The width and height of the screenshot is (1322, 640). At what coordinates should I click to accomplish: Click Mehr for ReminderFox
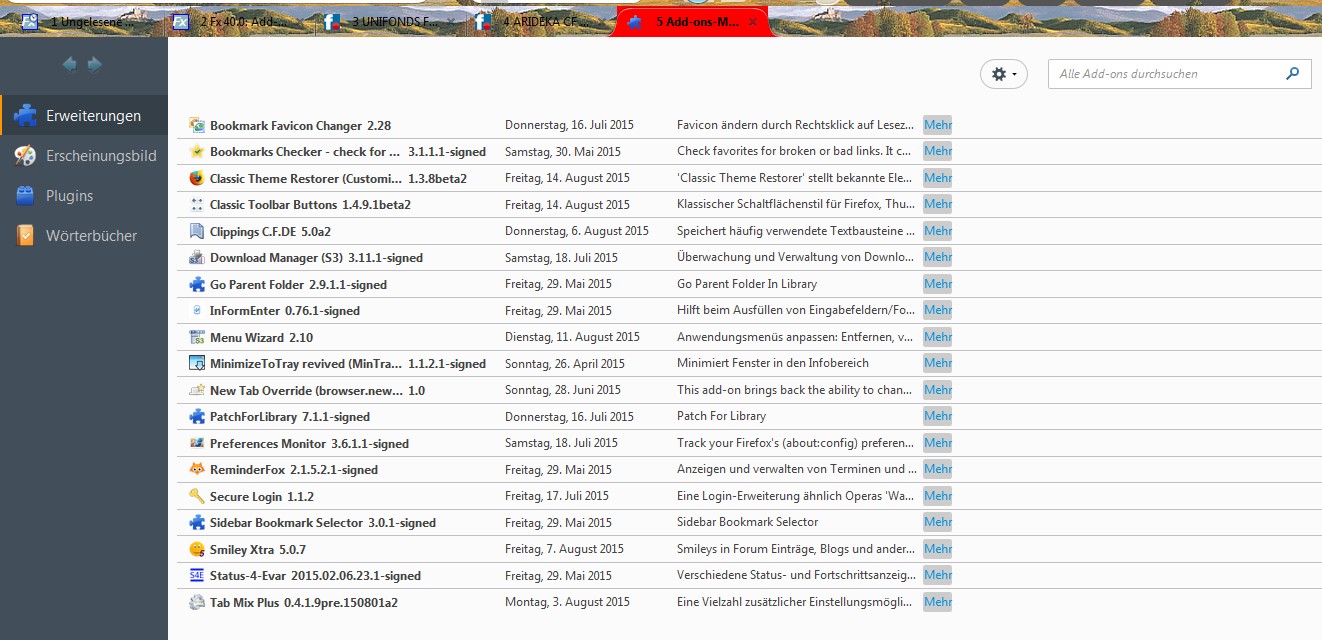tap(938, 469)
